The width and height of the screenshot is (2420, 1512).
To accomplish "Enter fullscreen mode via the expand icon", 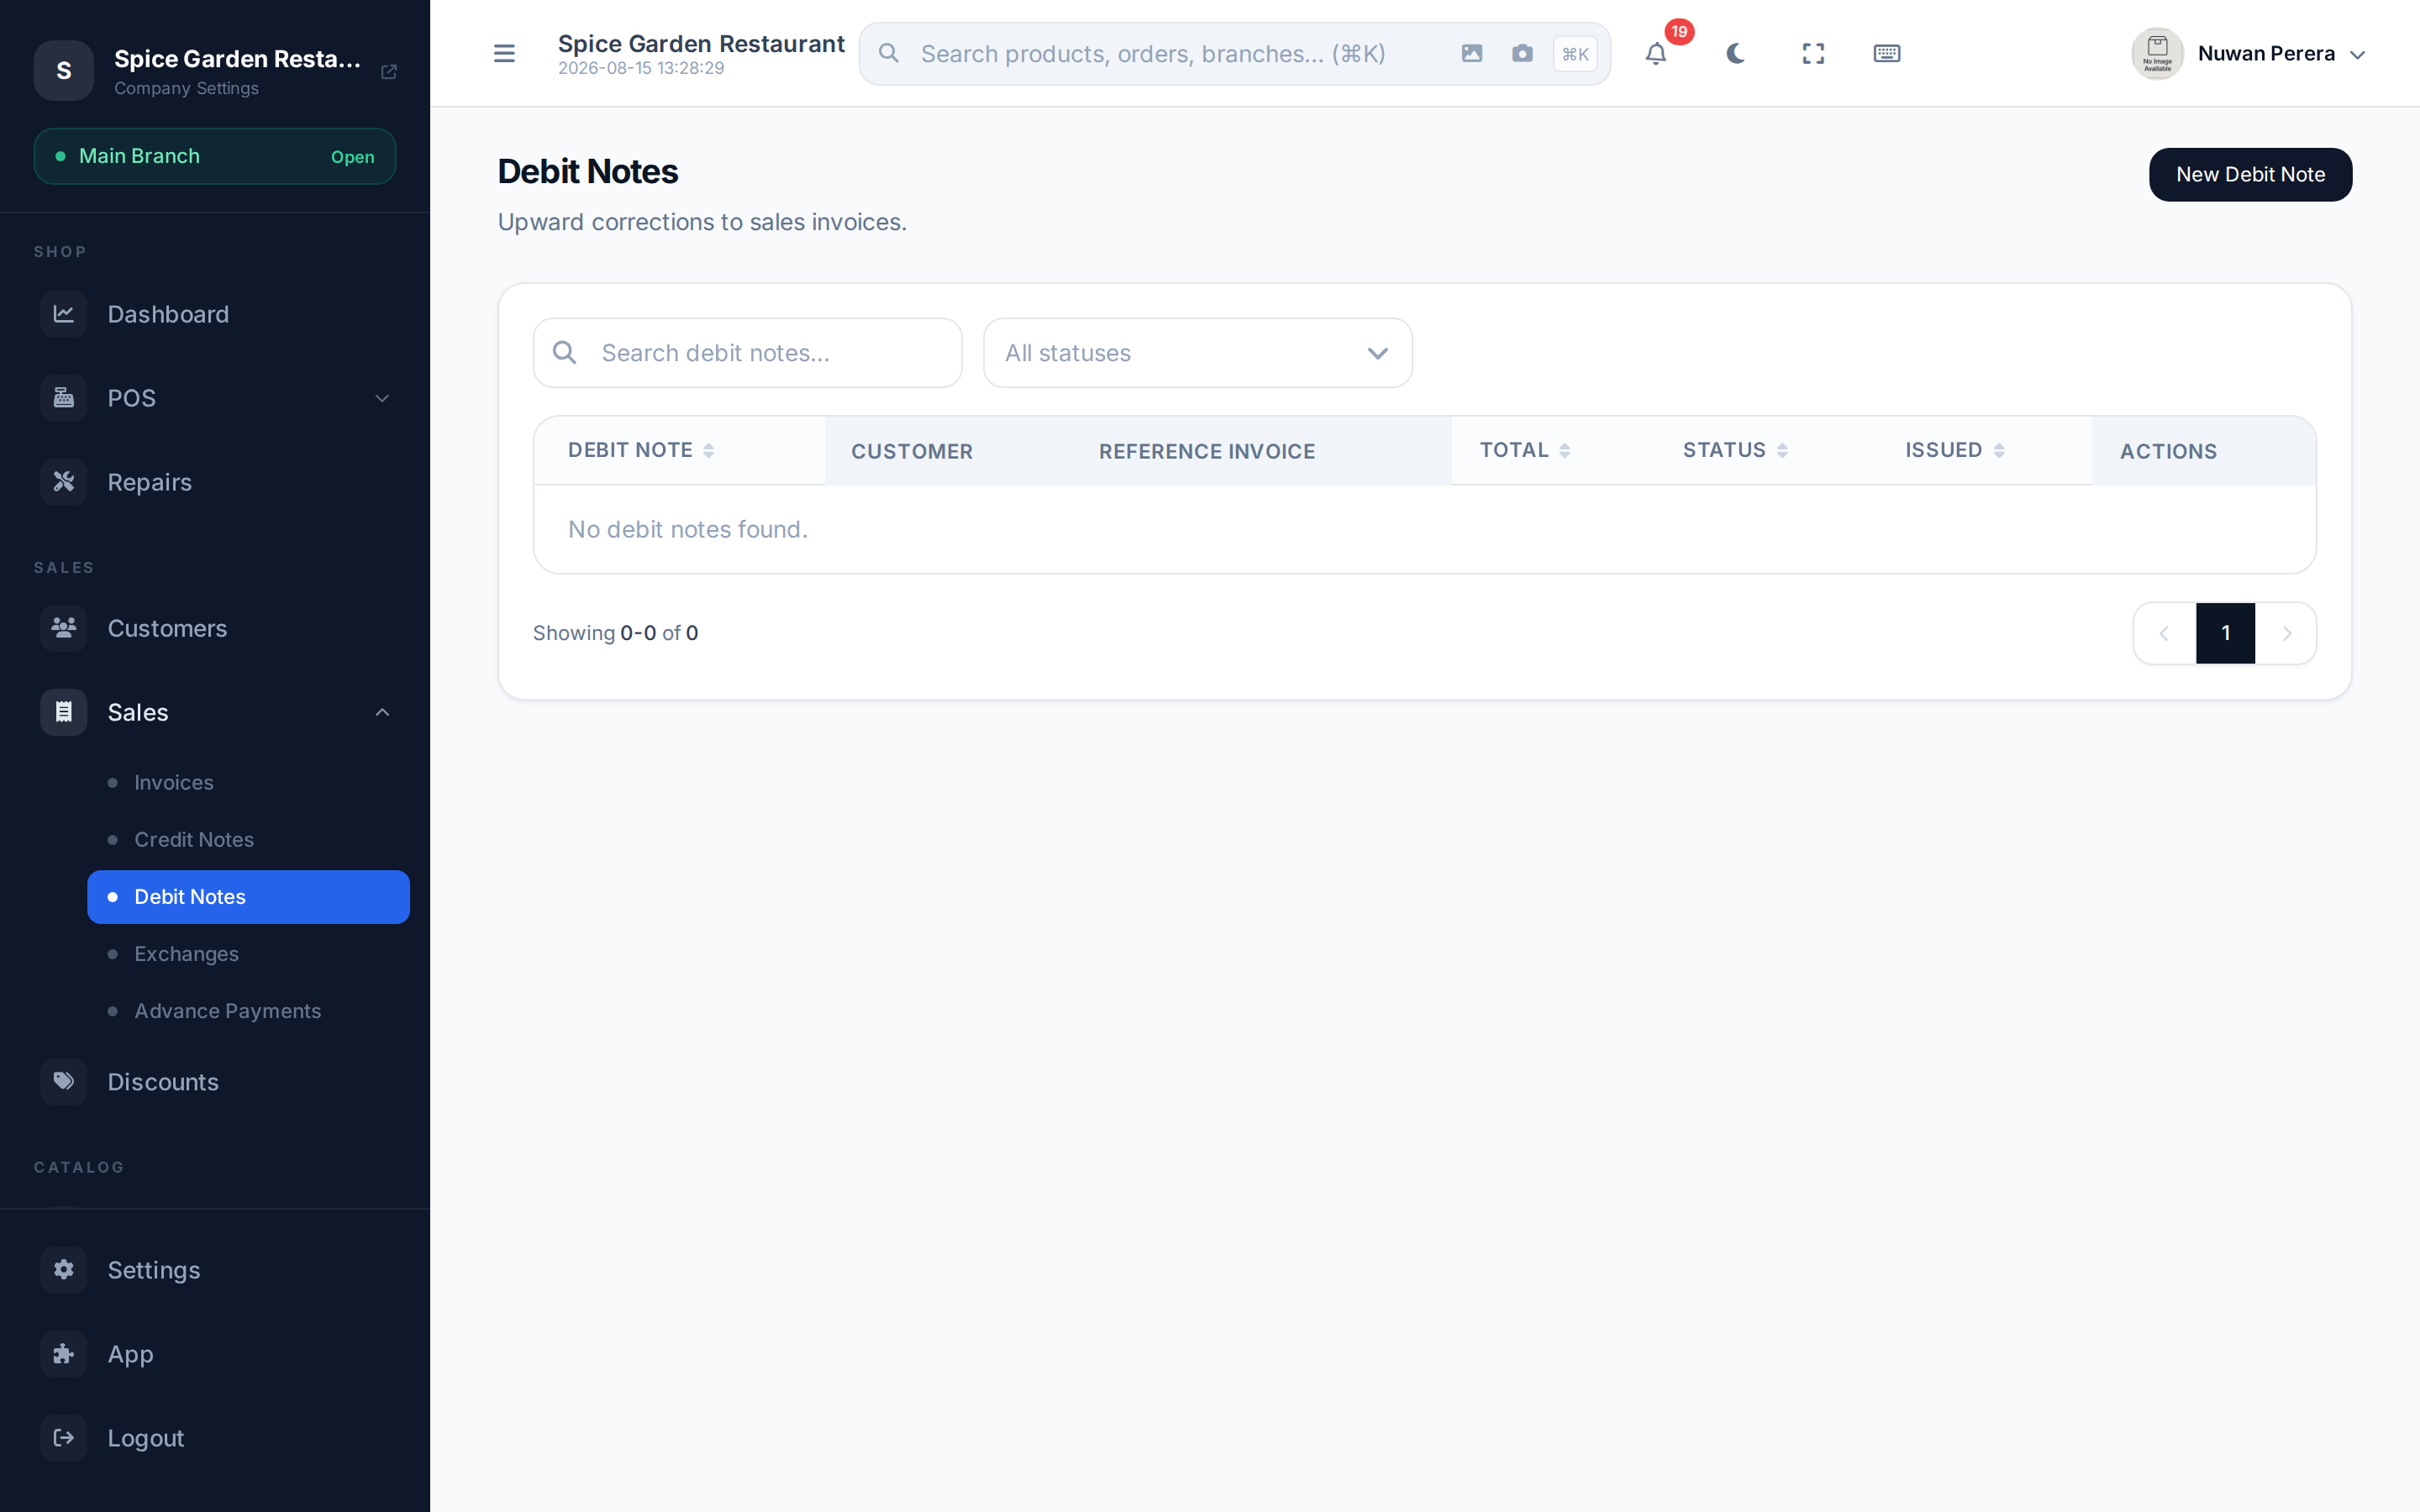I will click(x=1813, y=54).
